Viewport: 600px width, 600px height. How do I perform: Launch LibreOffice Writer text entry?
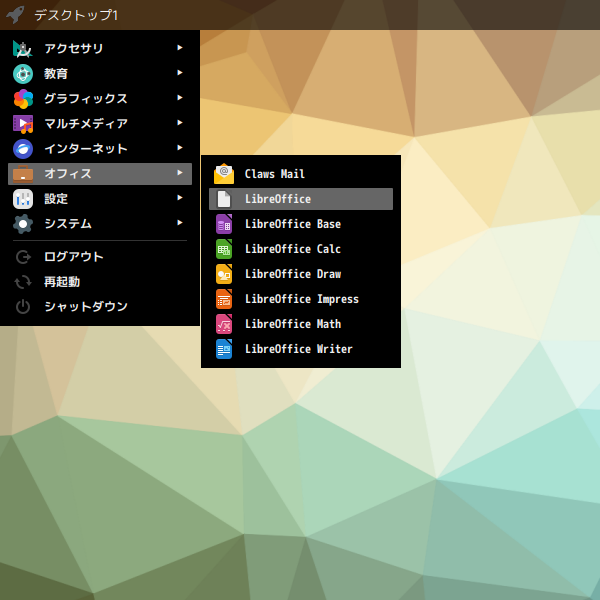point(299,349)
